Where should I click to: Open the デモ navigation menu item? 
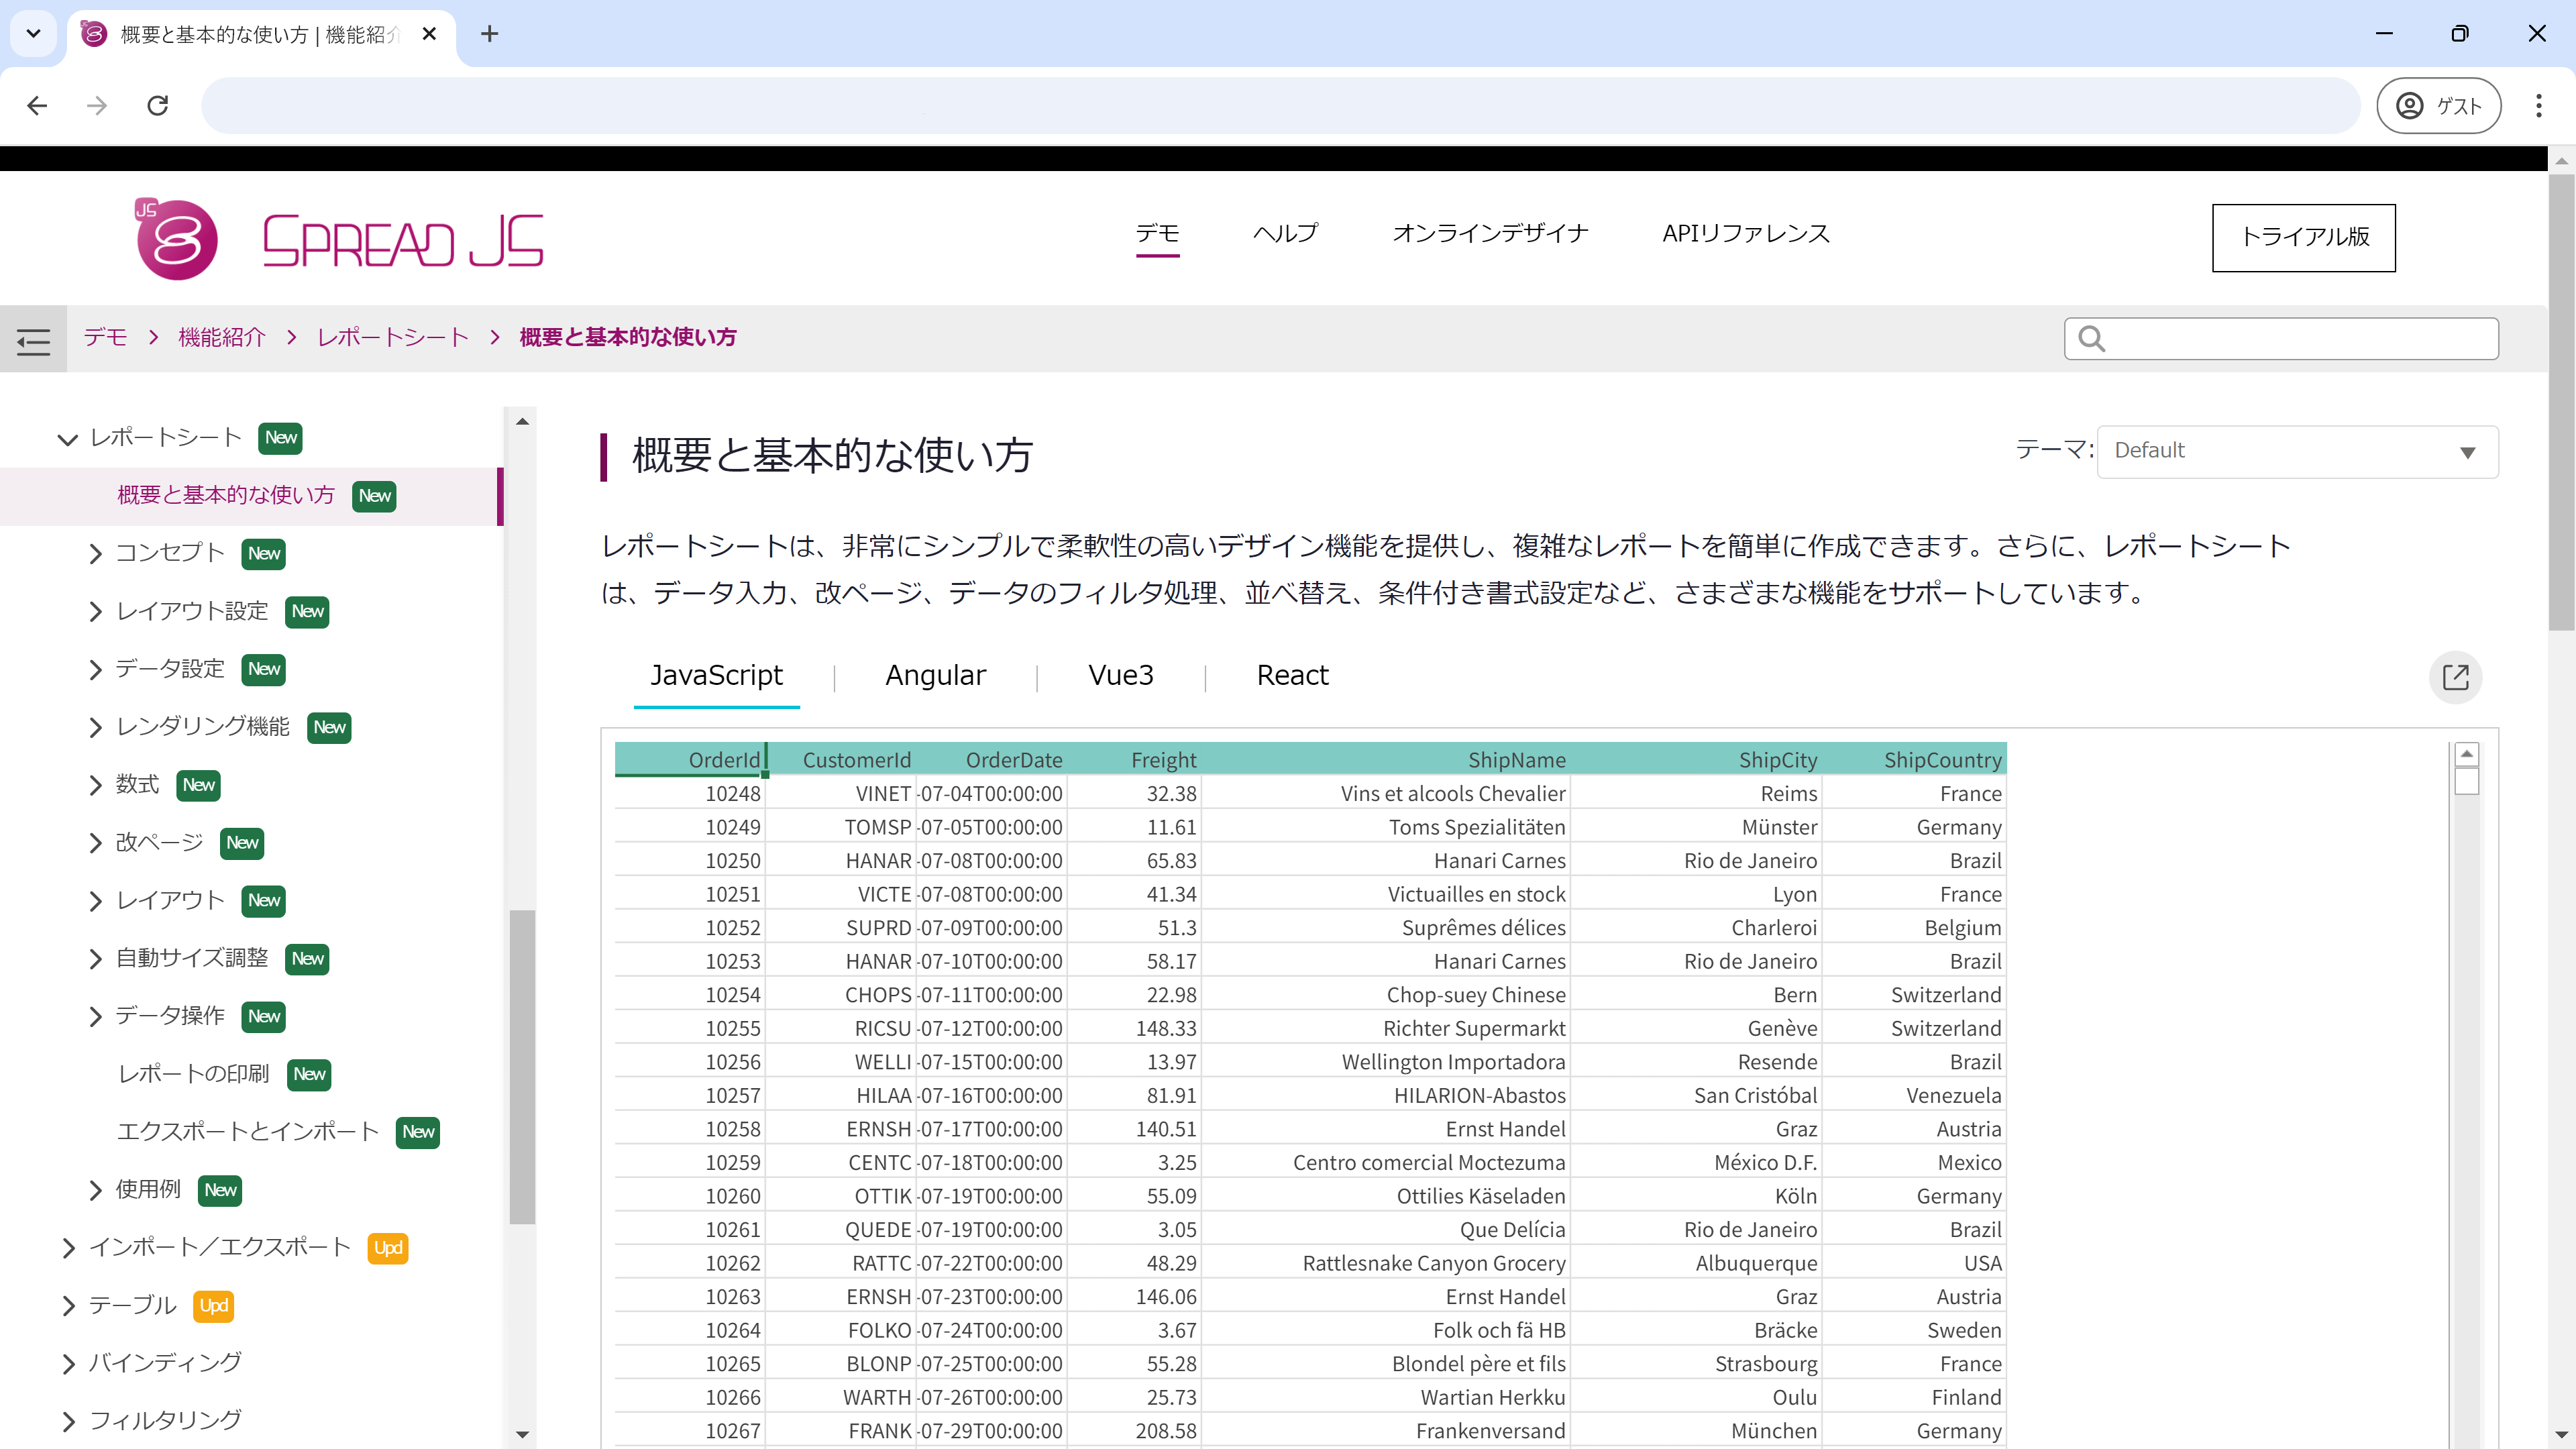pos(1157,234)
